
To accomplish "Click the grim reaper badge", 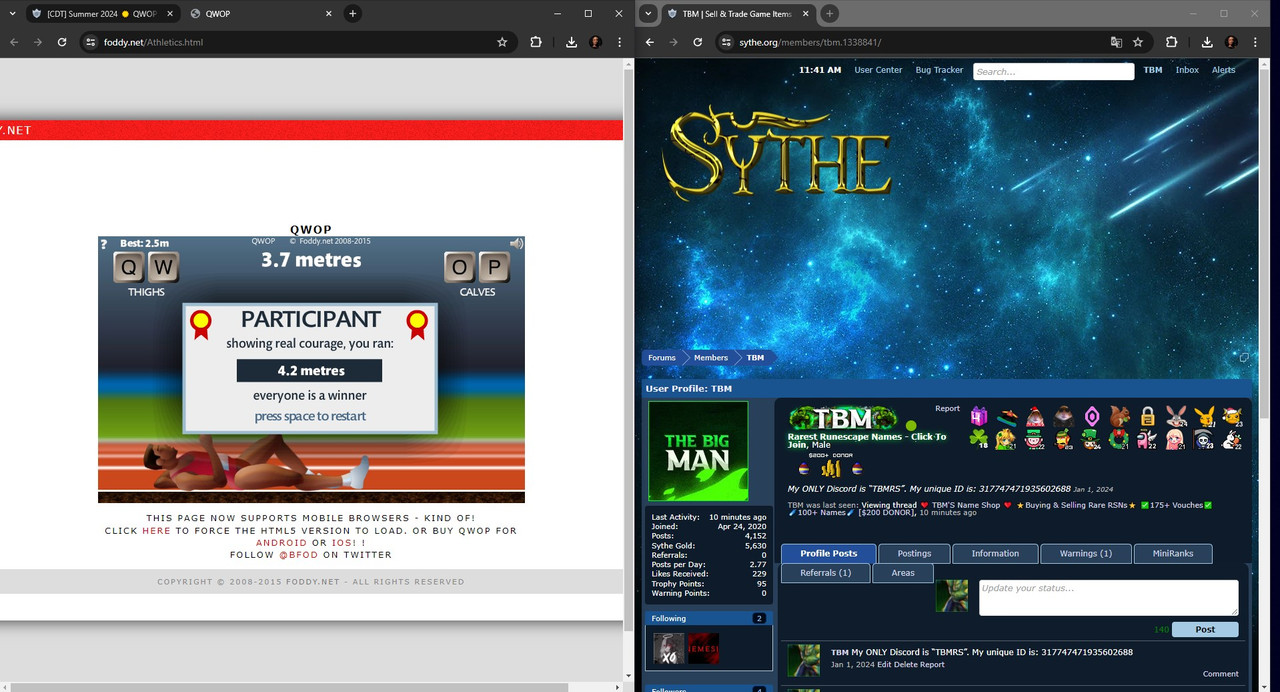I will point(1204,439).
